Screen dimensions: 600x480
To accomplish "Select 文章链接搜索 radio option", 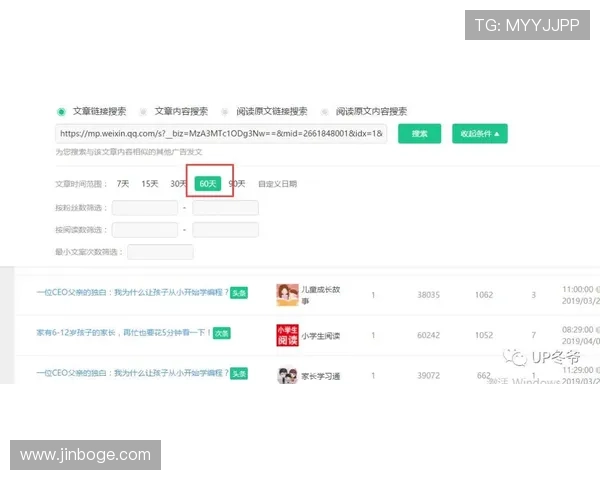I will (x=61, y=112).
